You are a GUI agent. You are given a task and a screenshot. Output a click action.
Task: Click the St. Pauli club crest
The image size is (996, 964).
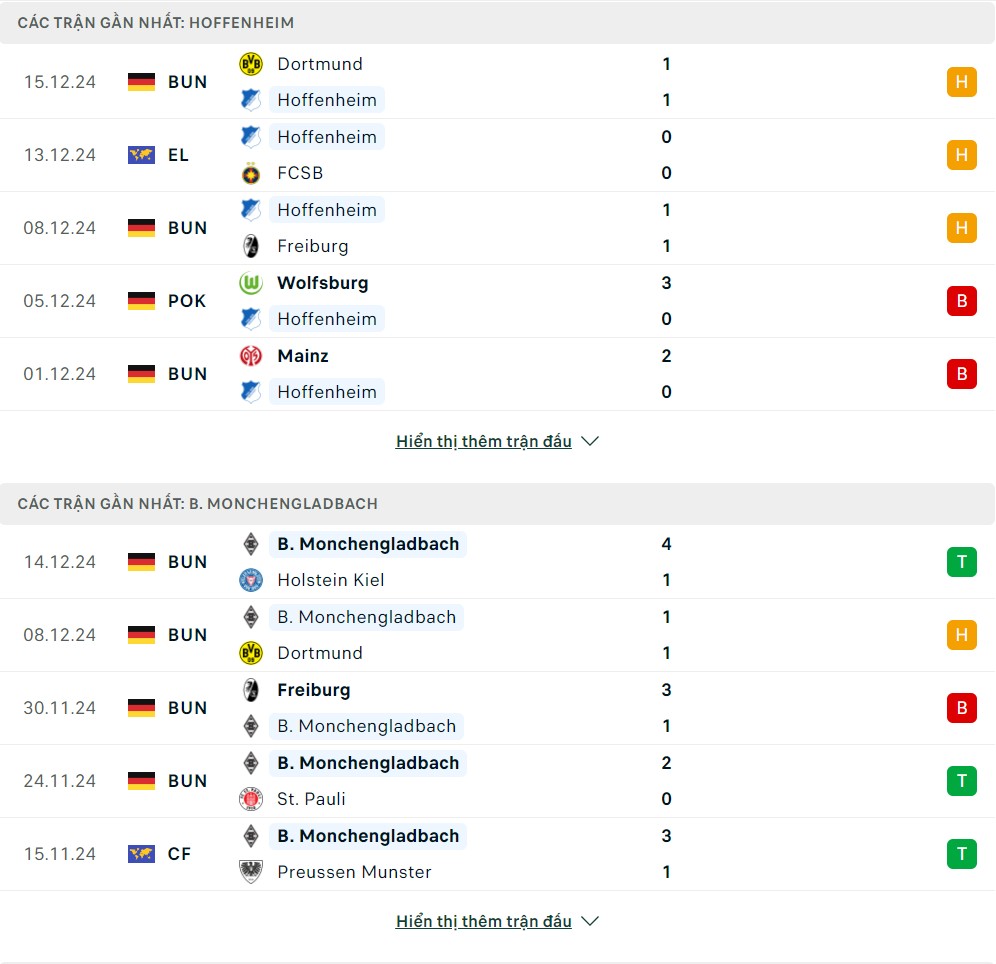250,799
